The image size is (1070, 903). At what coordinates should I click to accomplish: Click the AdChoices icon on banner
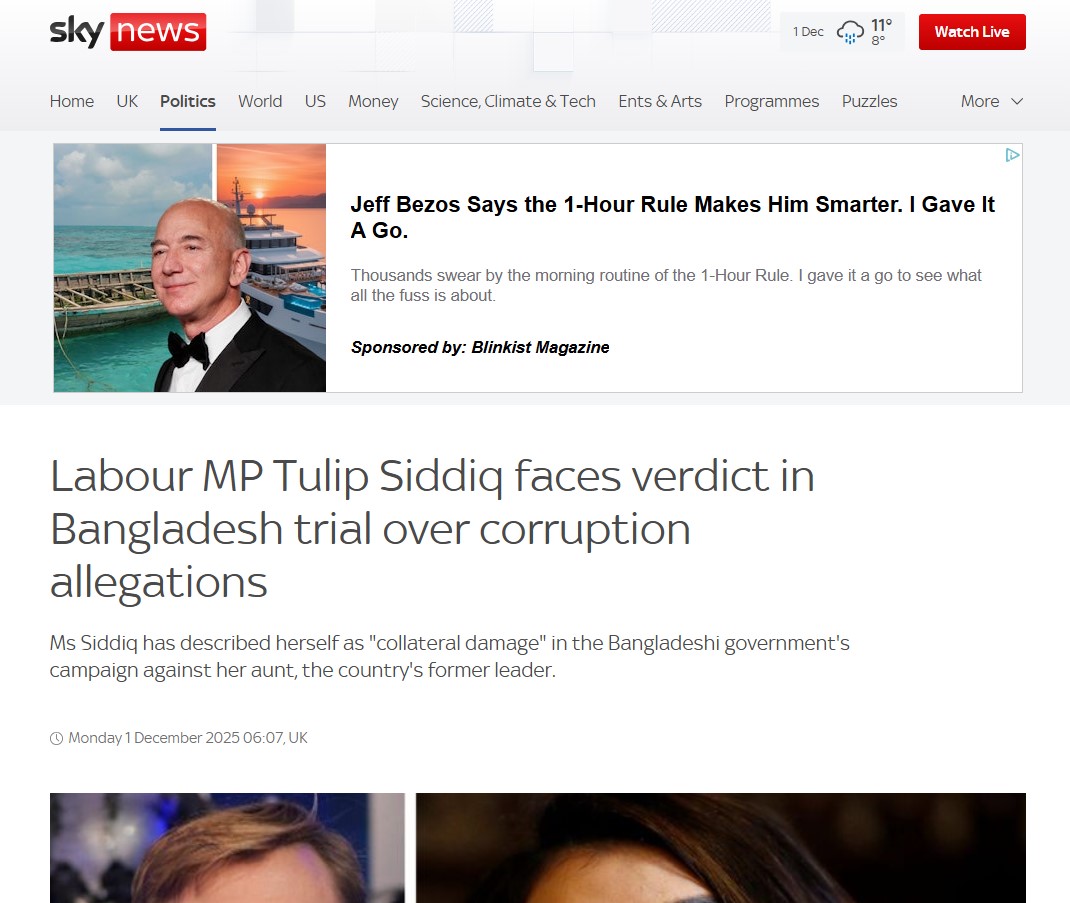[x=1012, y=155]
